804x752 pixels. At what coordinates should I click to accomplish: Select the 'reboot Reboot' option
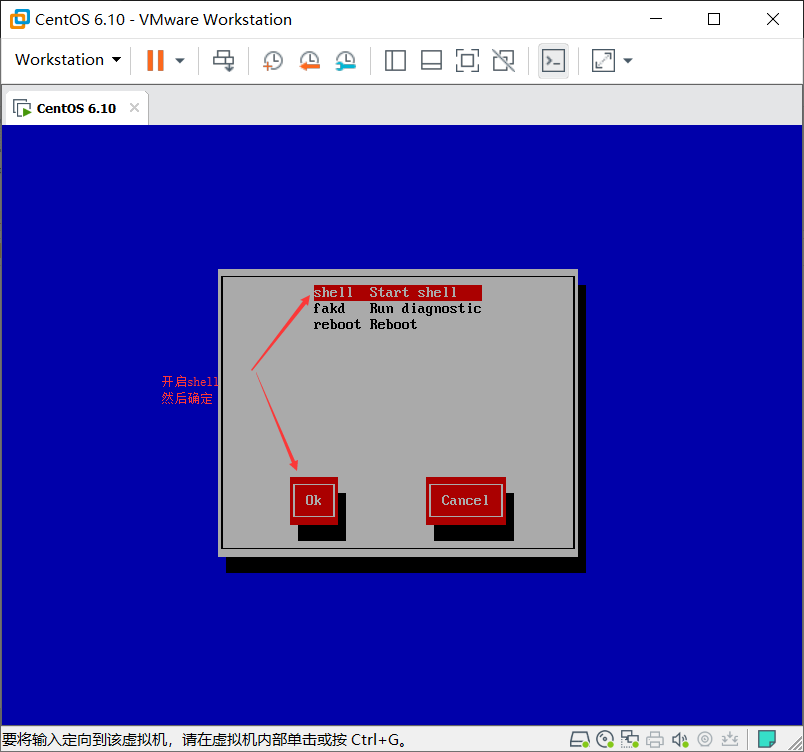pyautogui.click(x=365, y=324)
